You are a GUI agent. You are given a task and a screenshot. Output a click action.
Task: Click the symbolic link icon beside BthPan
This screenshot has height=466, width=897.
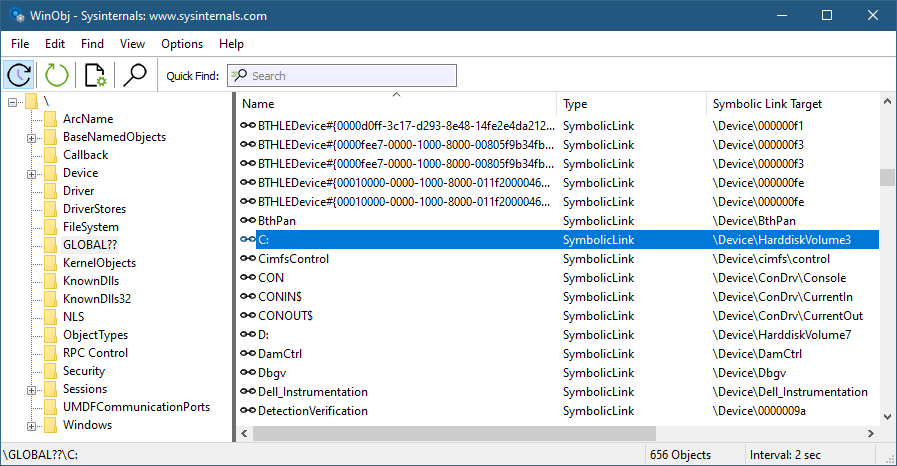point(249,221)
